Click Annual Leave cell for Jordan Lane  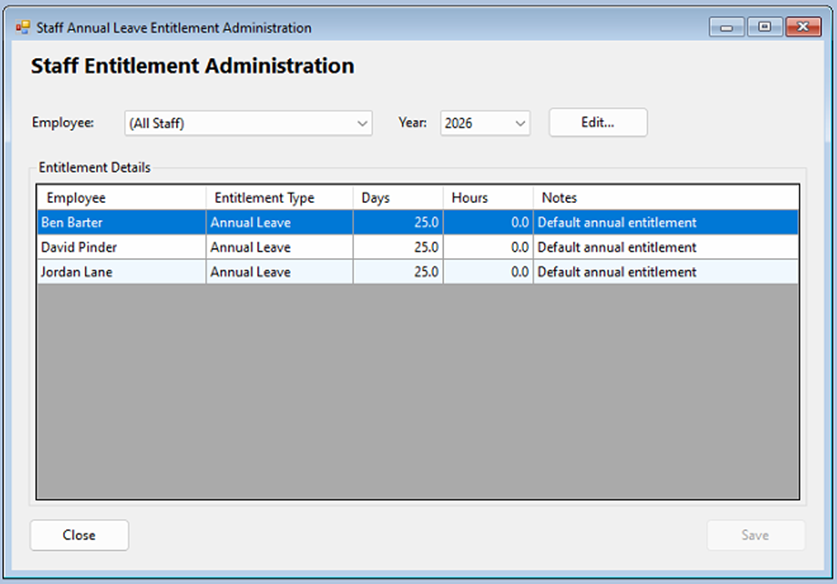click(279, 272)
